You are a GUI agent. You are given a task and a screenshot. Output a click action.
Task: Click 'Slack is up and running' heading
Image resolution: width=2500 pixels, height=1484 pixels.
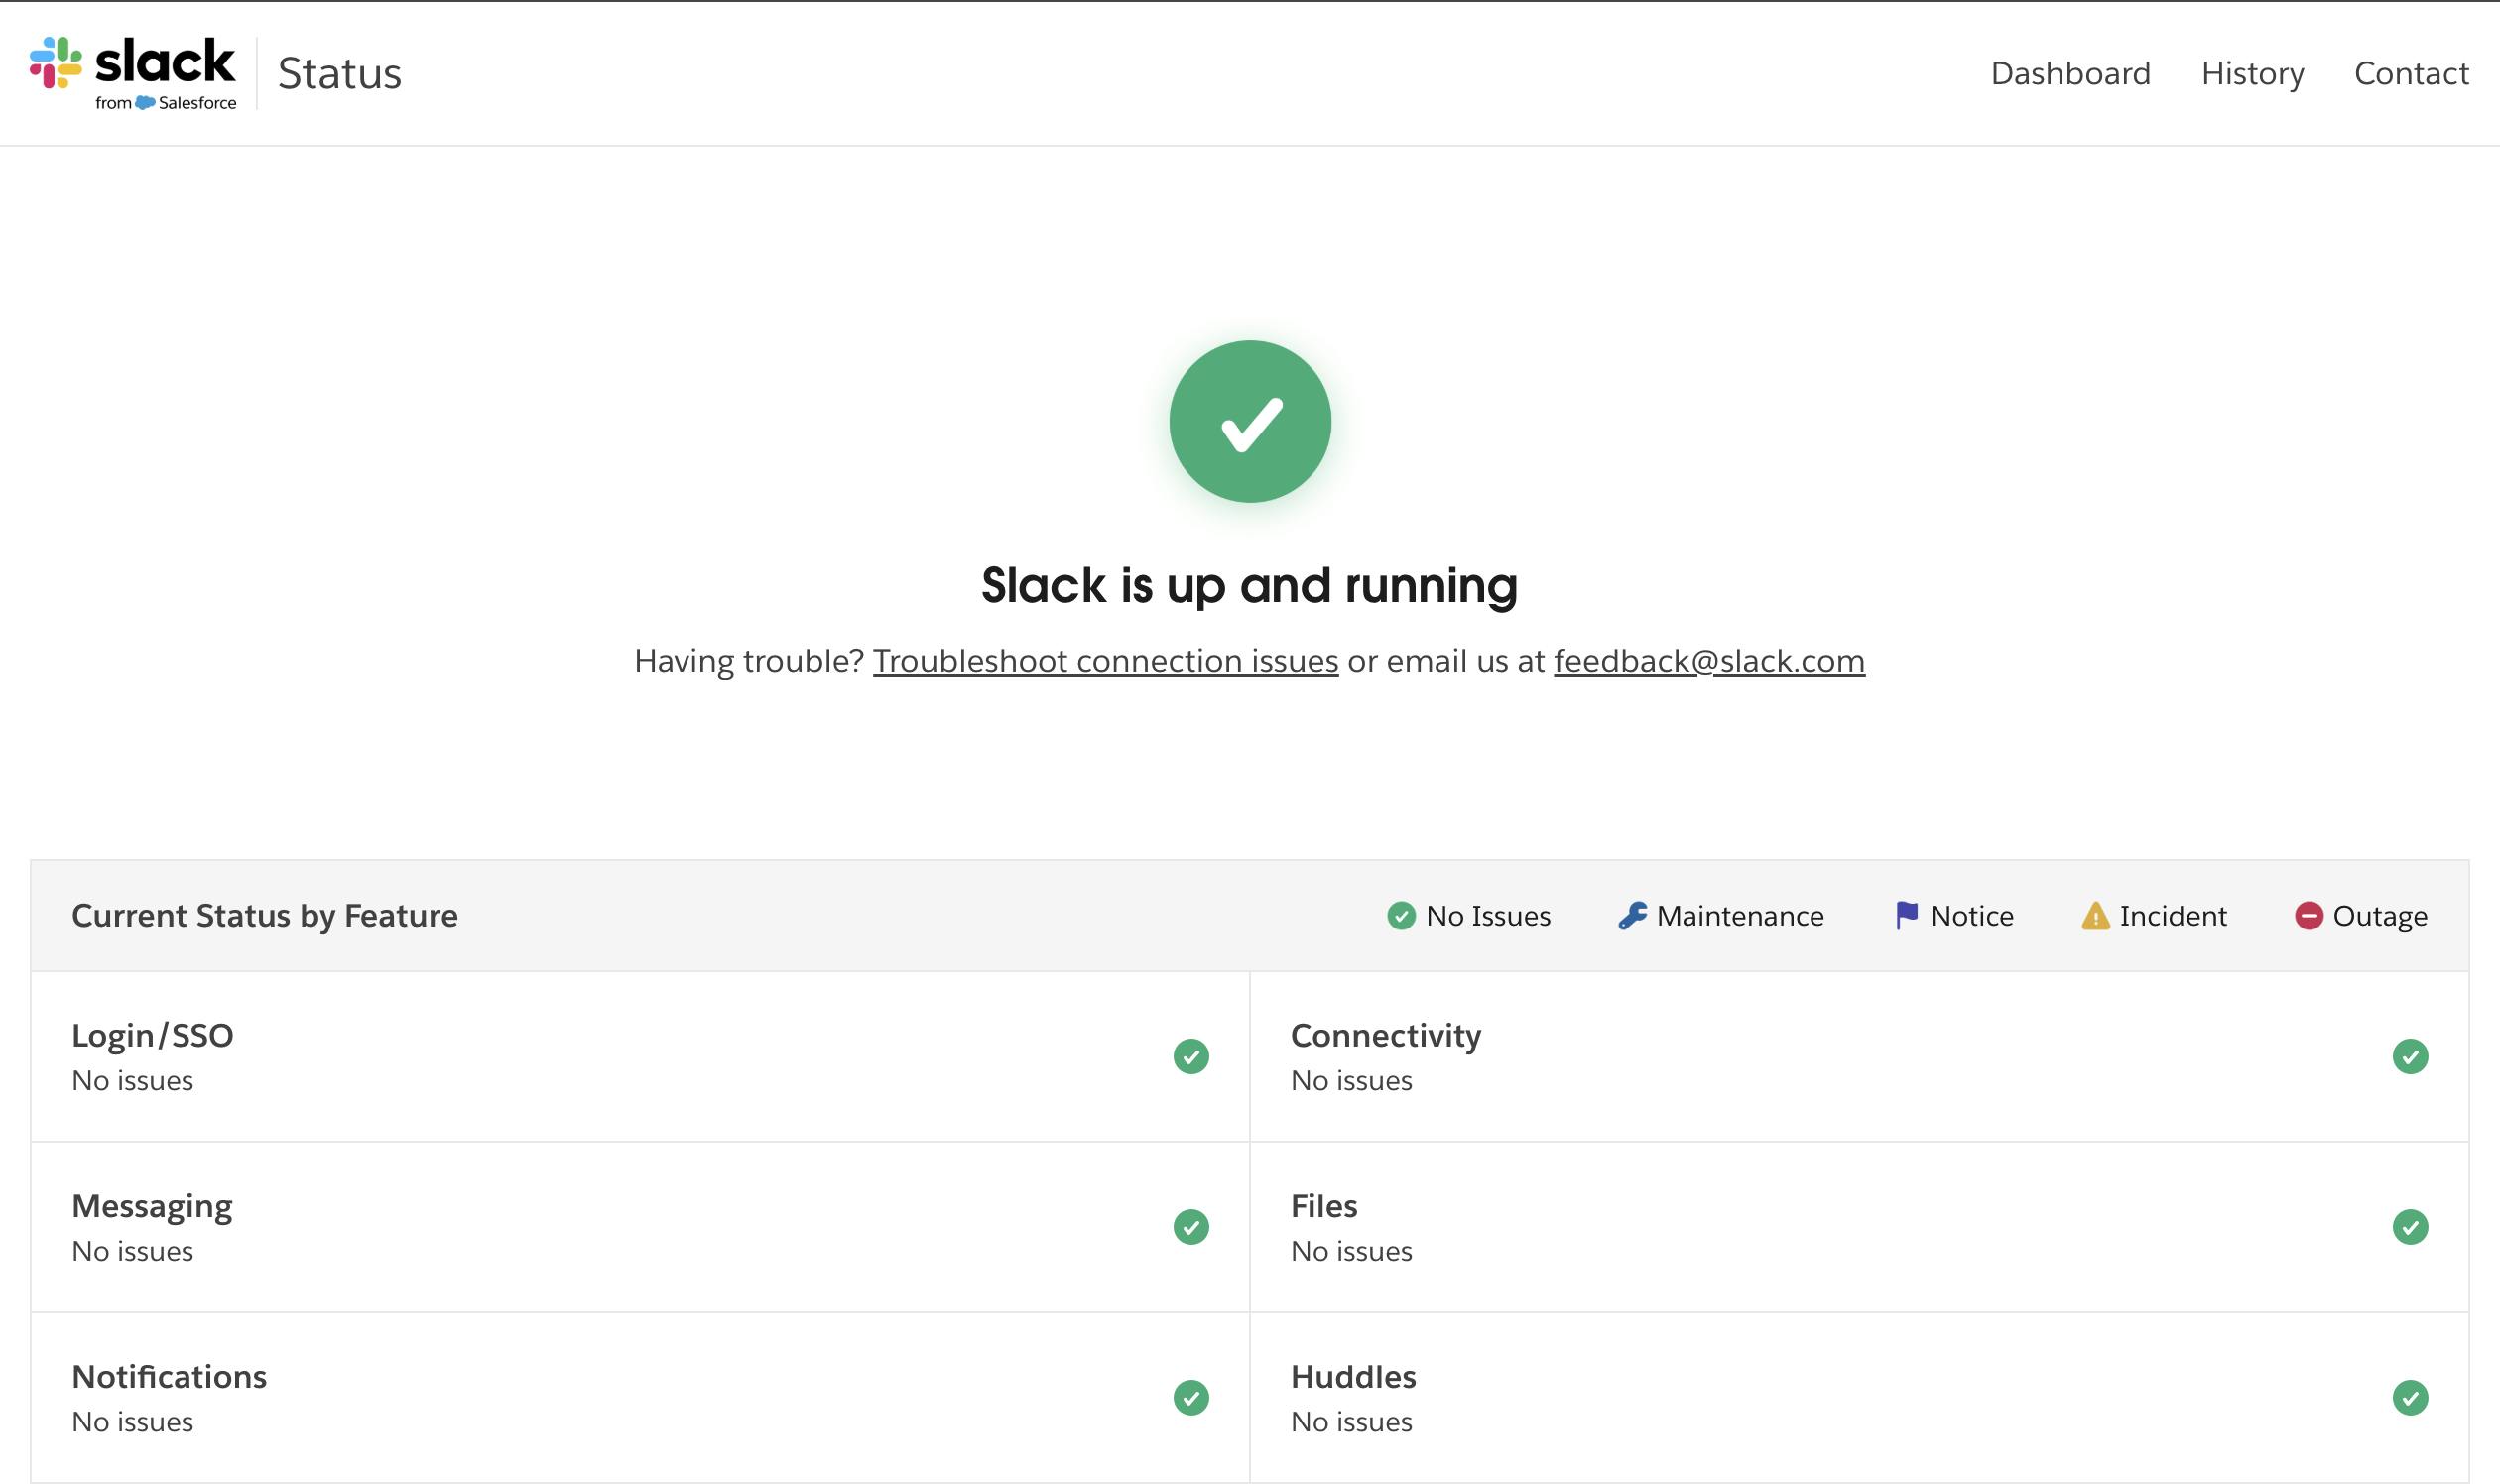coord(1250,586)
